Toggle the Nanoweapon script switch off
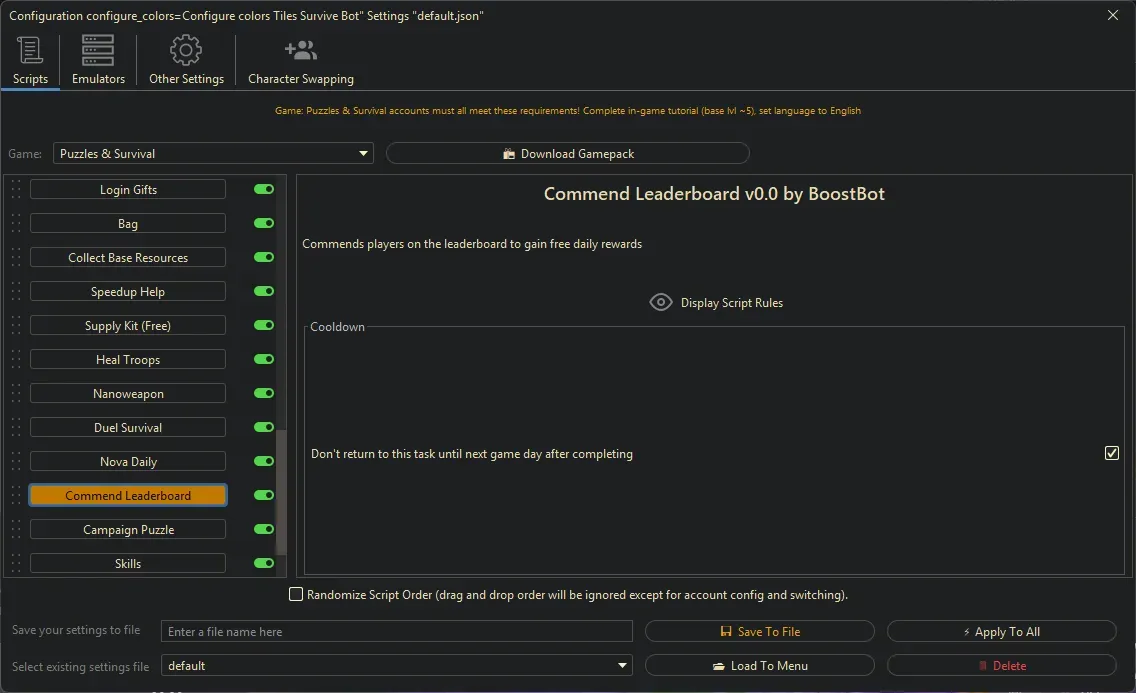The width and height of the screenshot is (1136, 693). tap(263, 393)
